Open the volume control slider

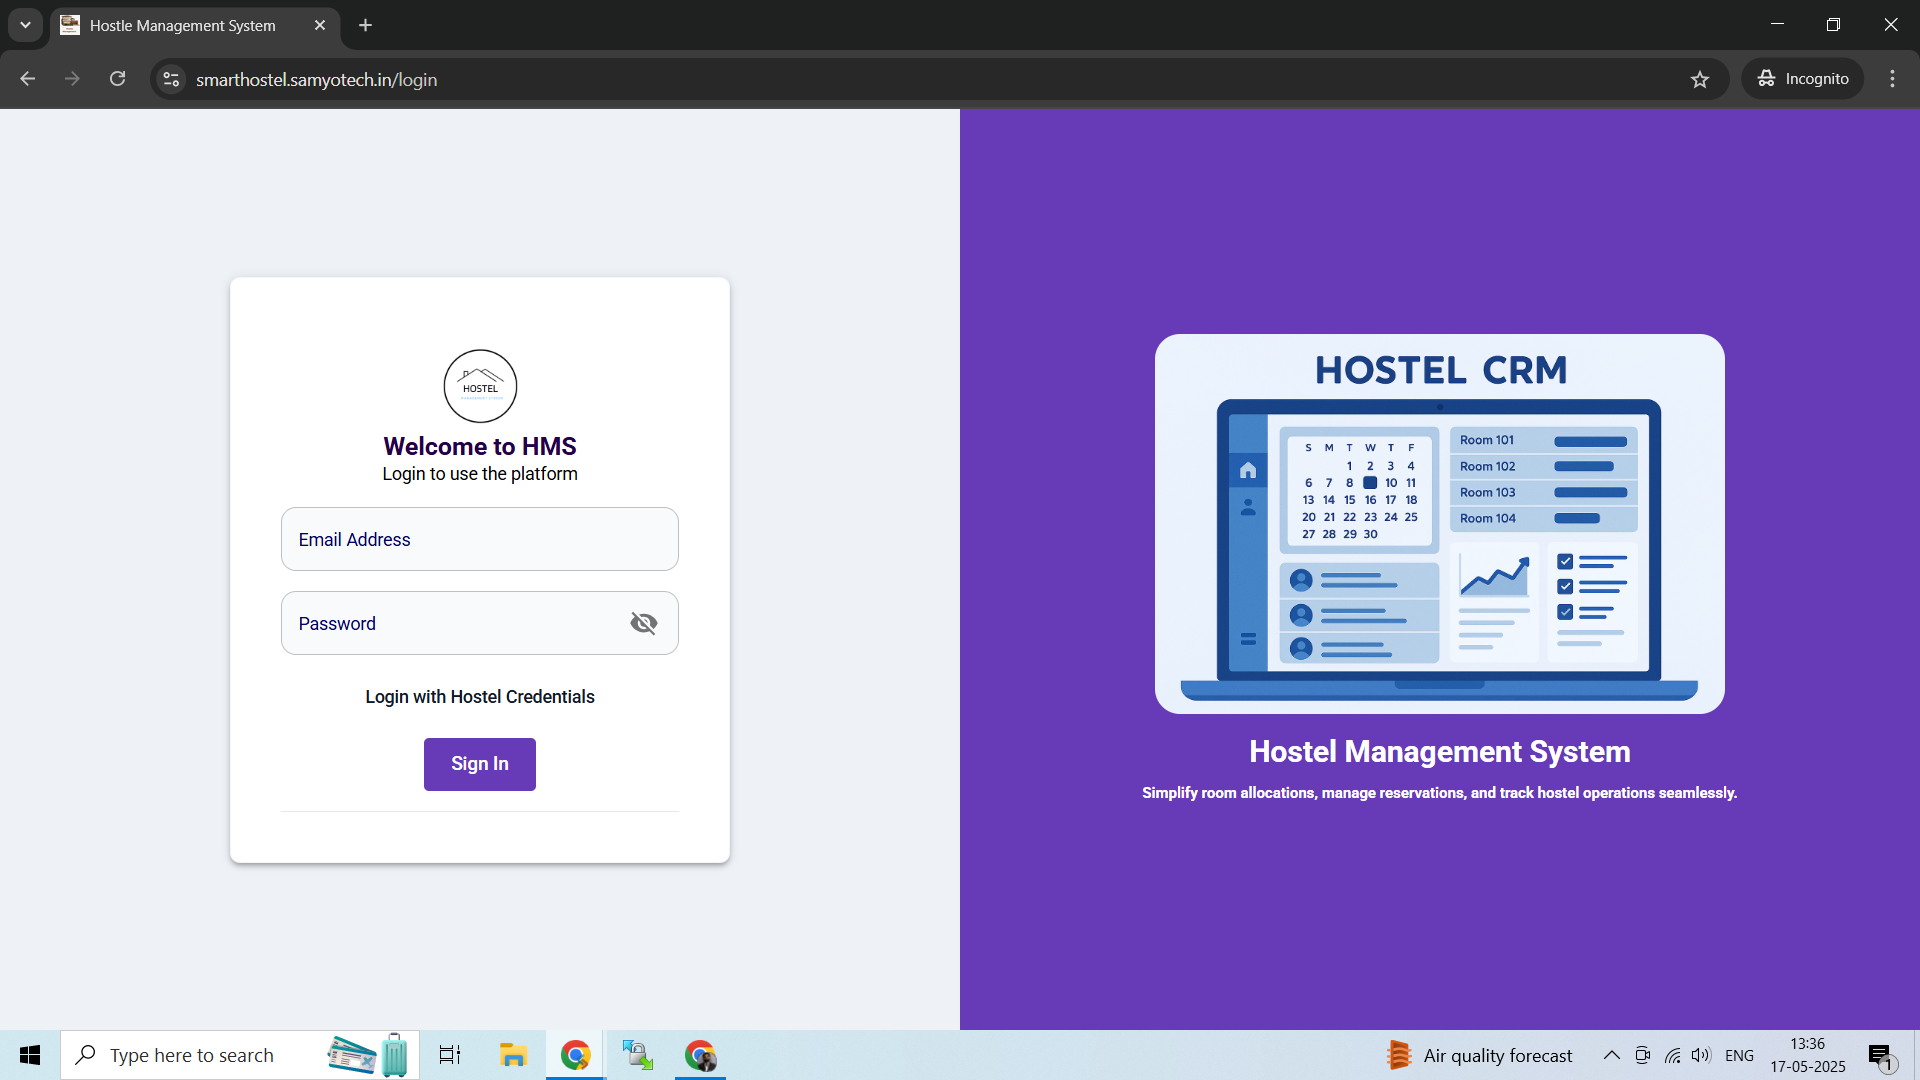pyautogui.click(x=1702, y=1055)
